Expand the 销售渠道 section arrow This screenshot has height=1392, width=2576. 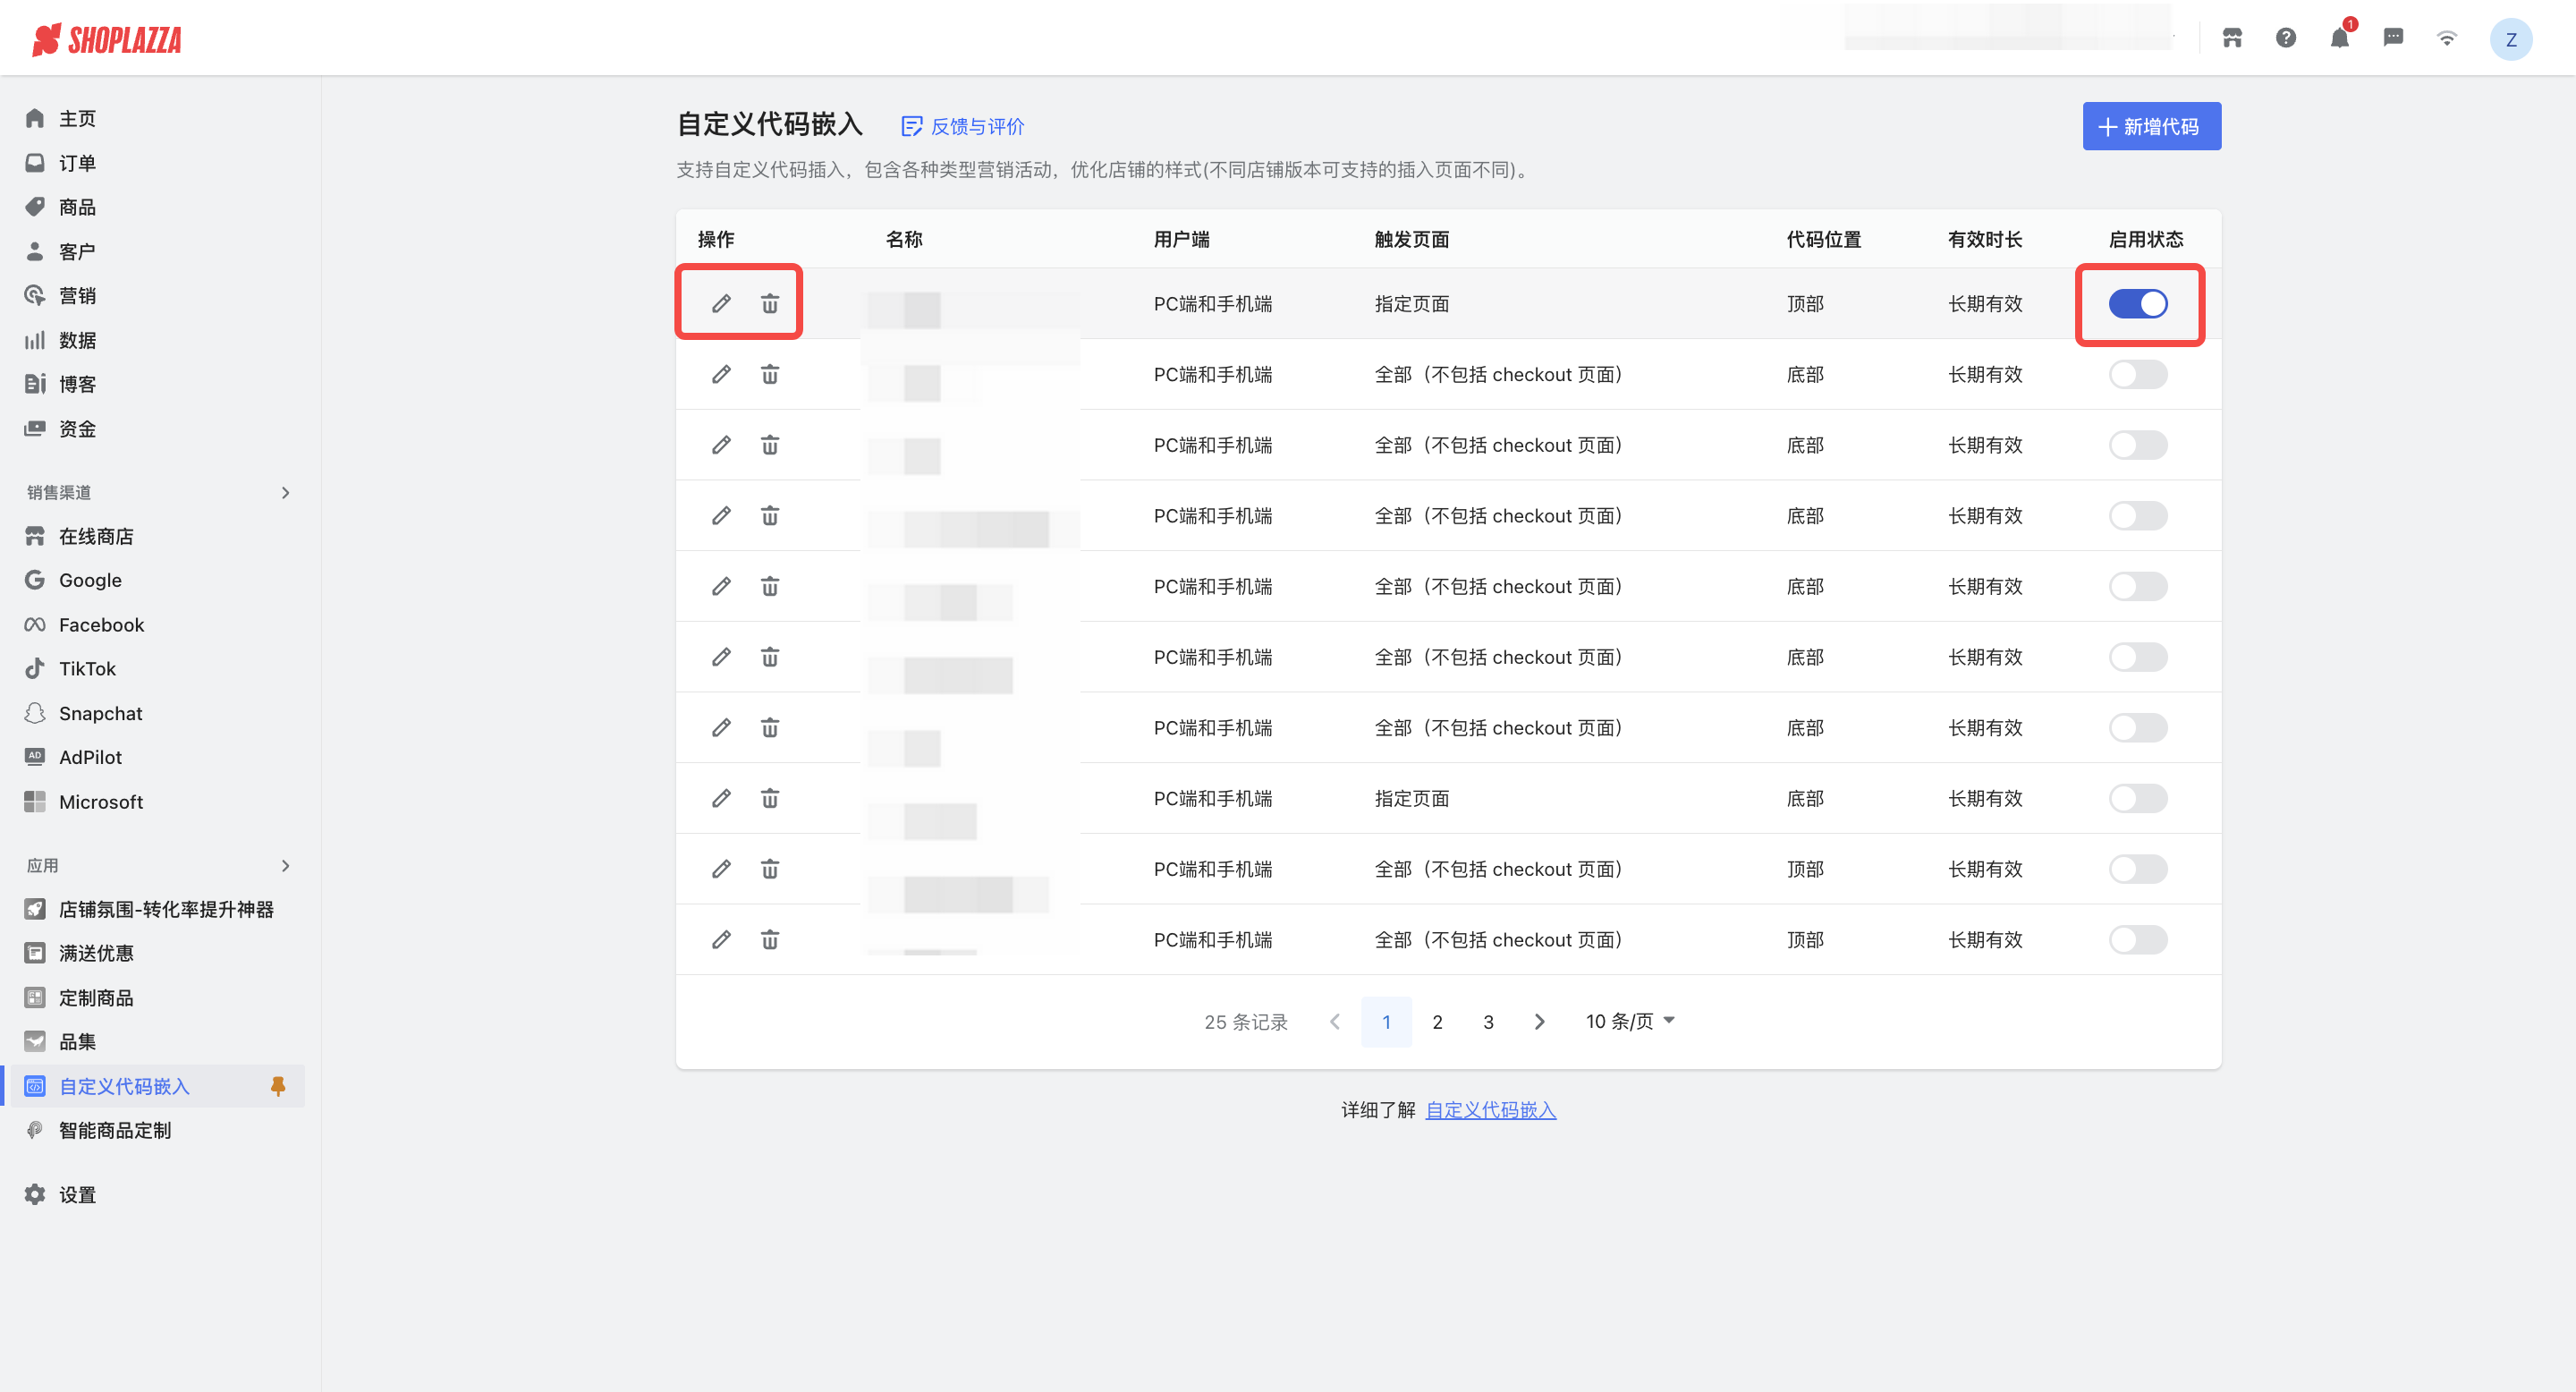pyautogui.click(x=285, y=492)
